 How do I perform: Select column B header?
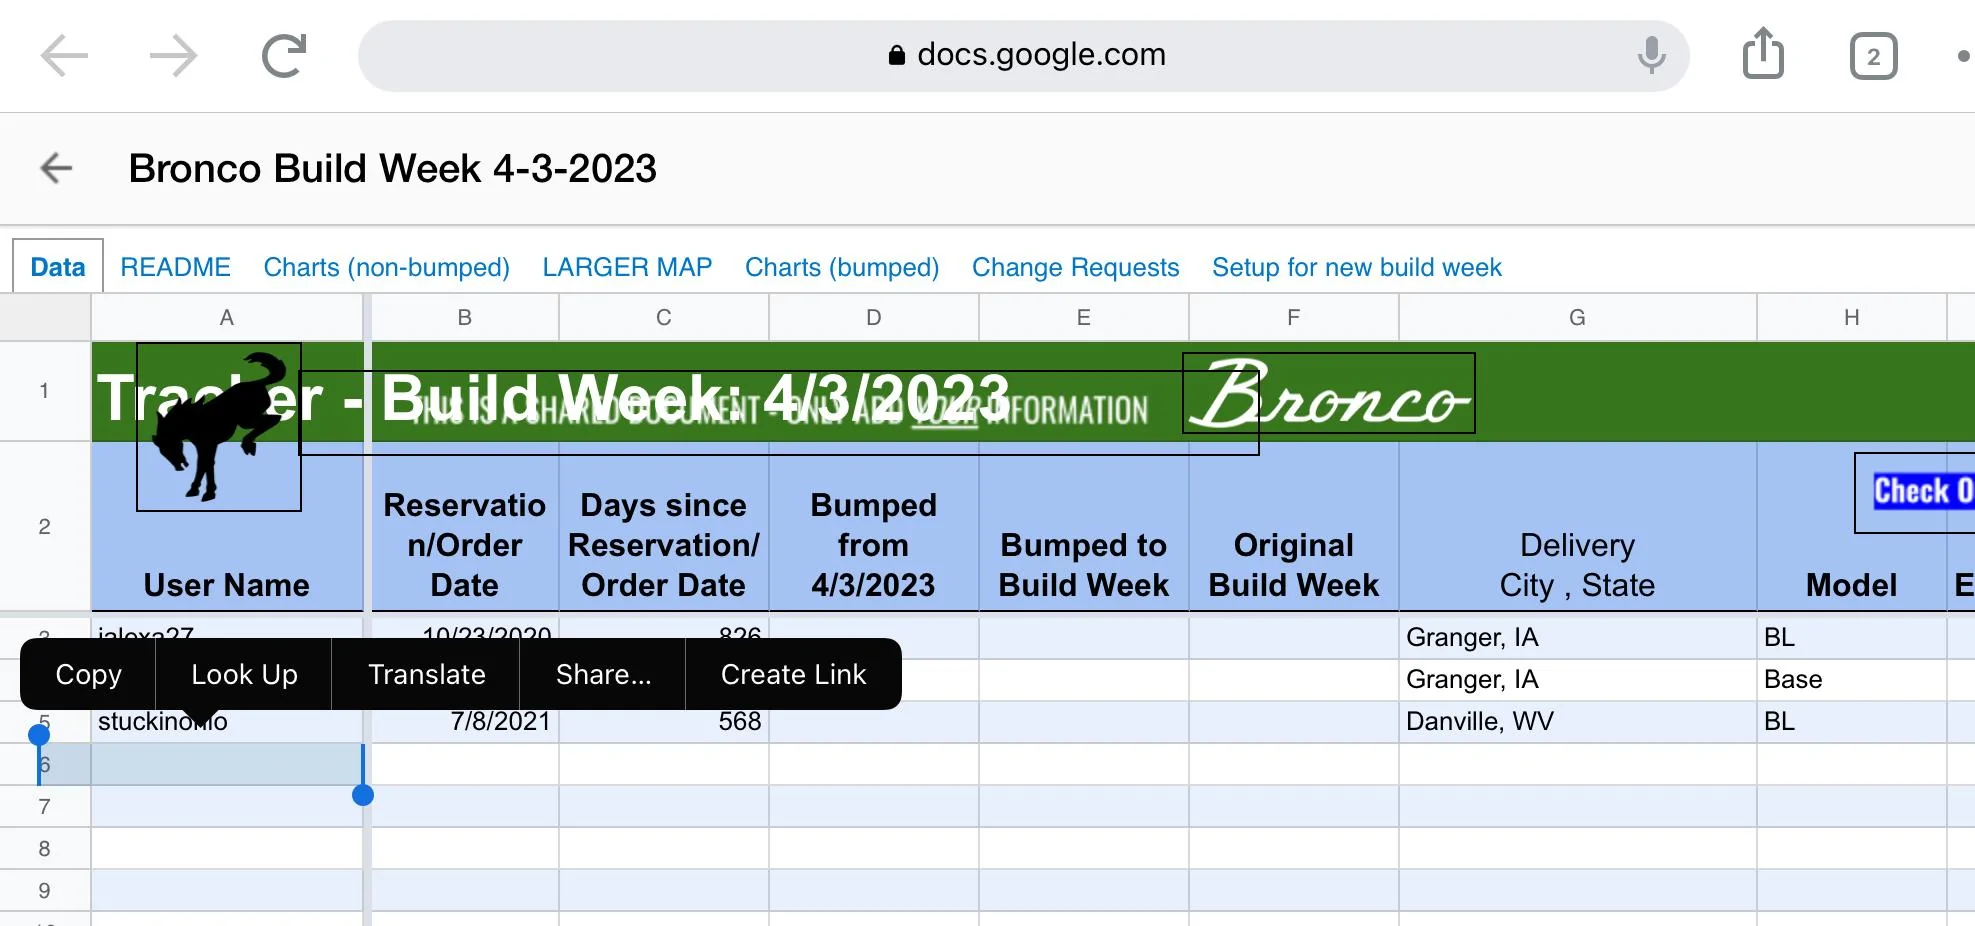[465, 318]
